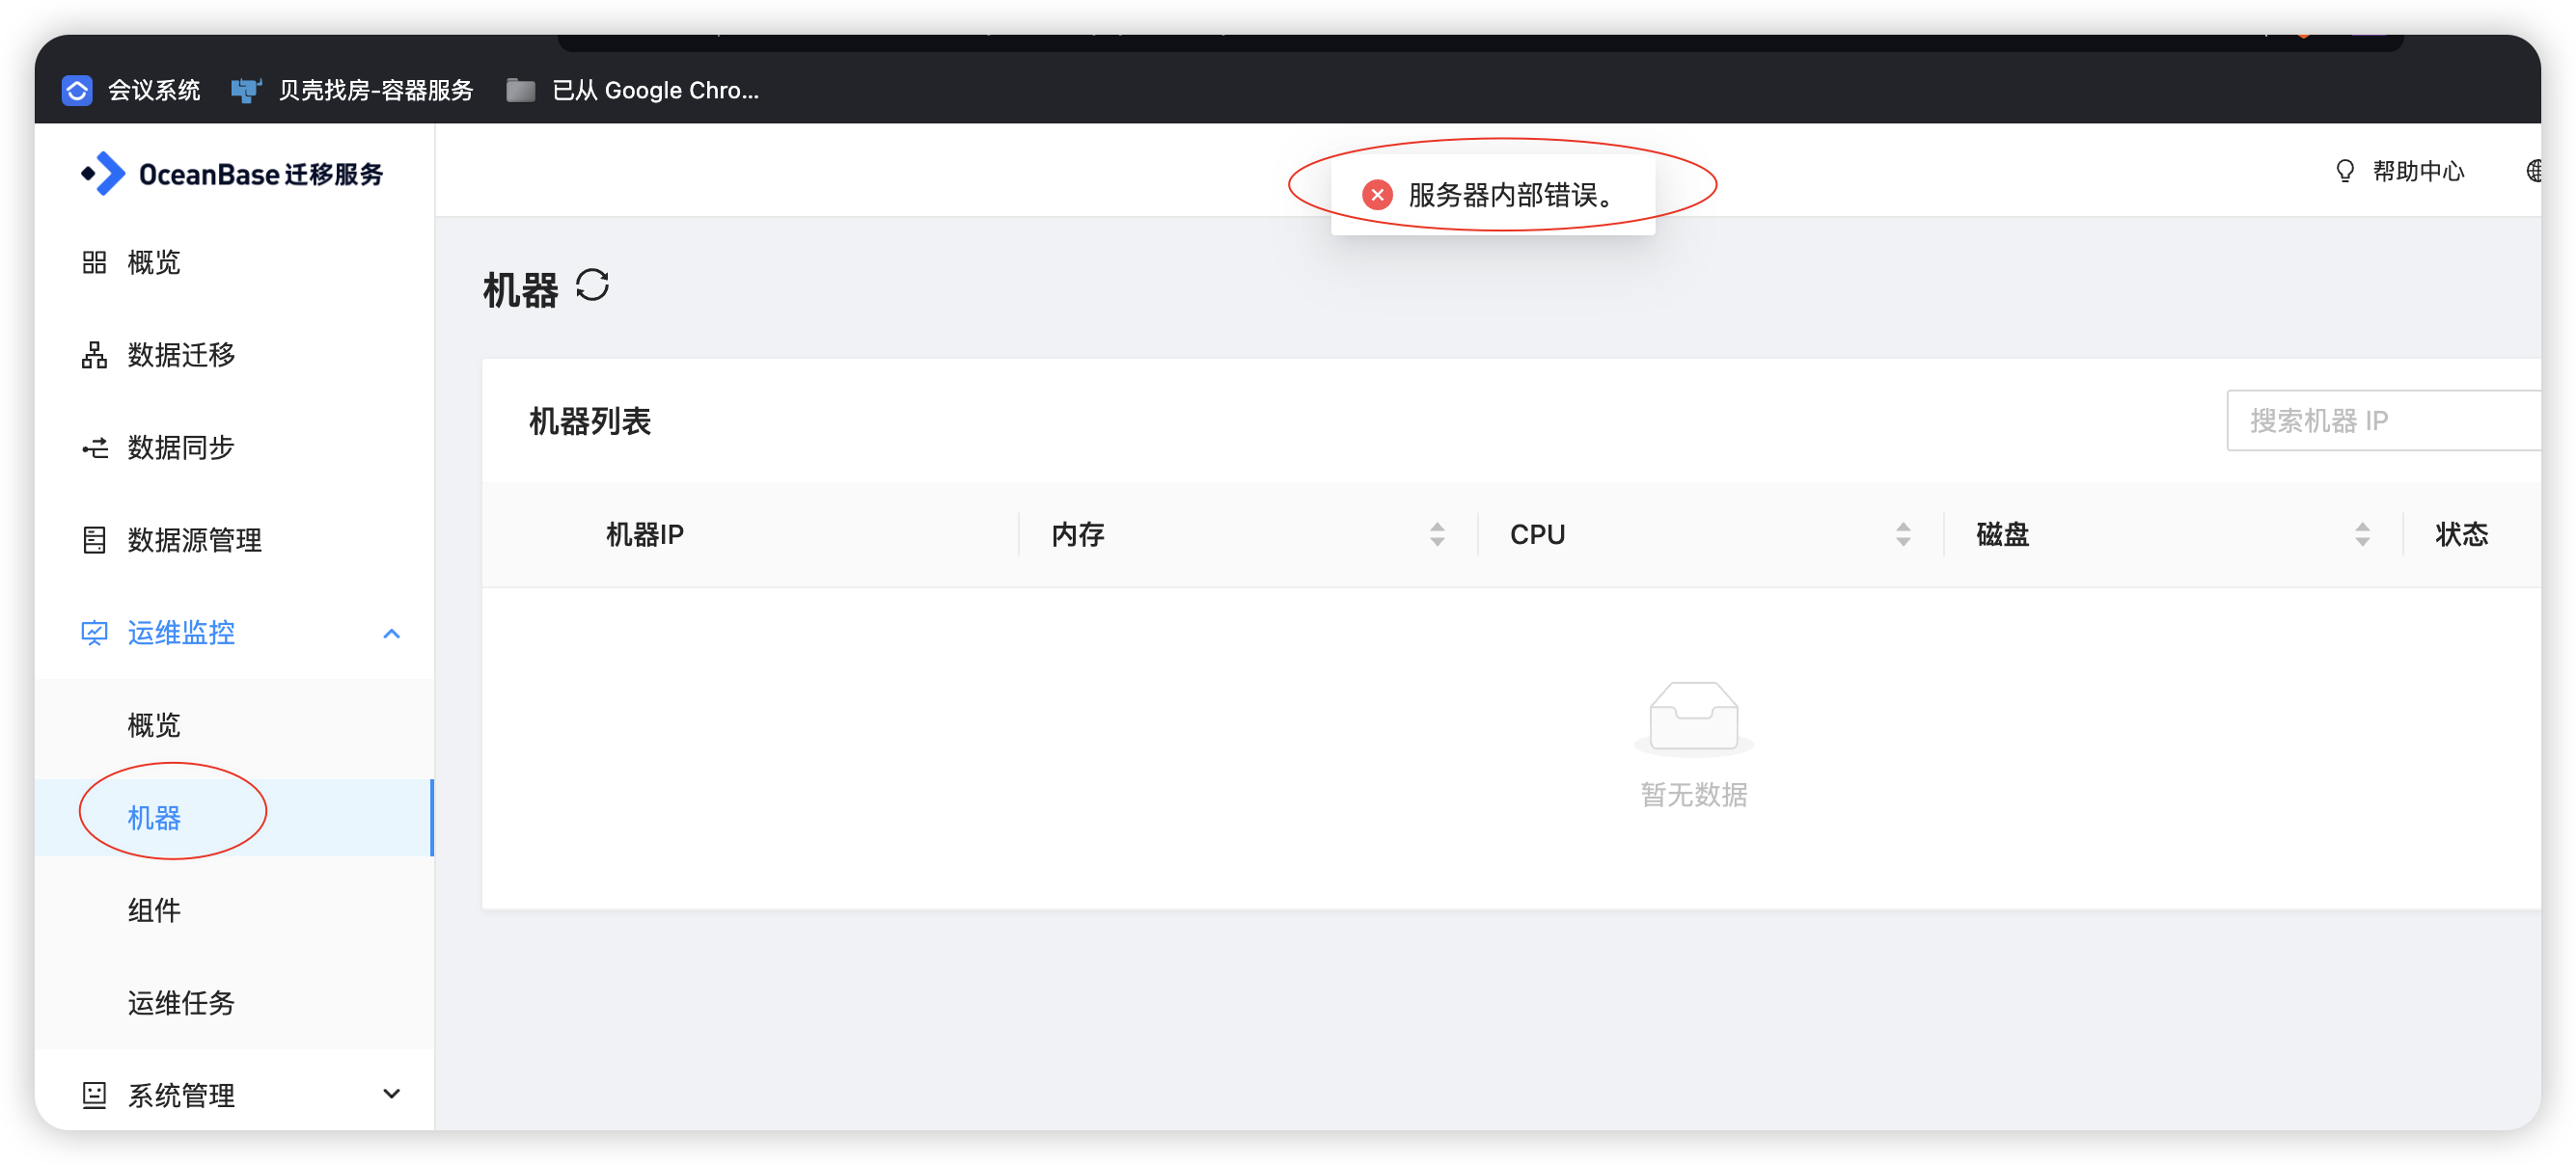This screenshot has height=1165, width=2576.
Task: Open 概览 under 运维监控
Action: [x=234, y=725]
